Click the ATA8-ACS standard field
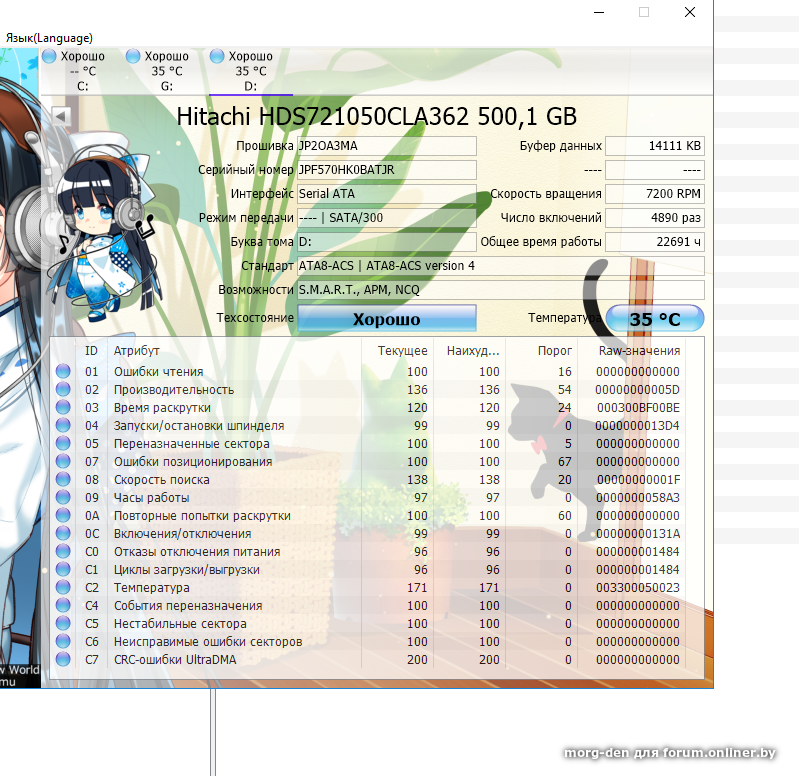This screenshot has width=799, height=776. pyautogui.click(x=501, y=265)
